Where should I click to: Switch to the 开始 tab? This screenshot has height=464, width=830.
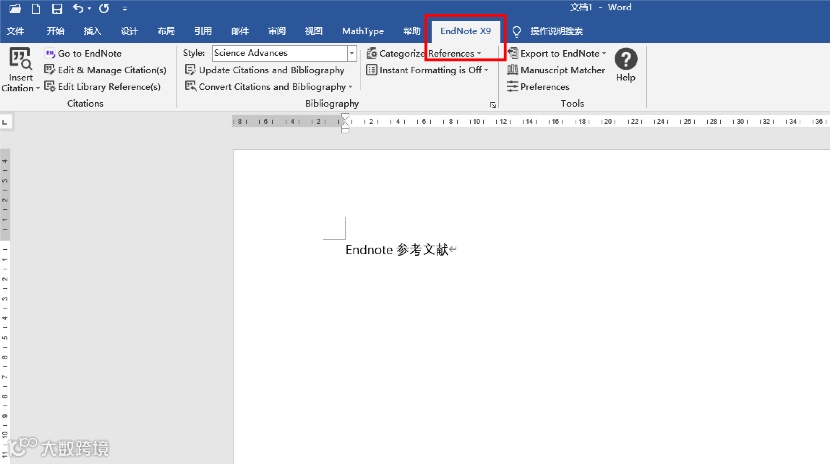point(55,31)
